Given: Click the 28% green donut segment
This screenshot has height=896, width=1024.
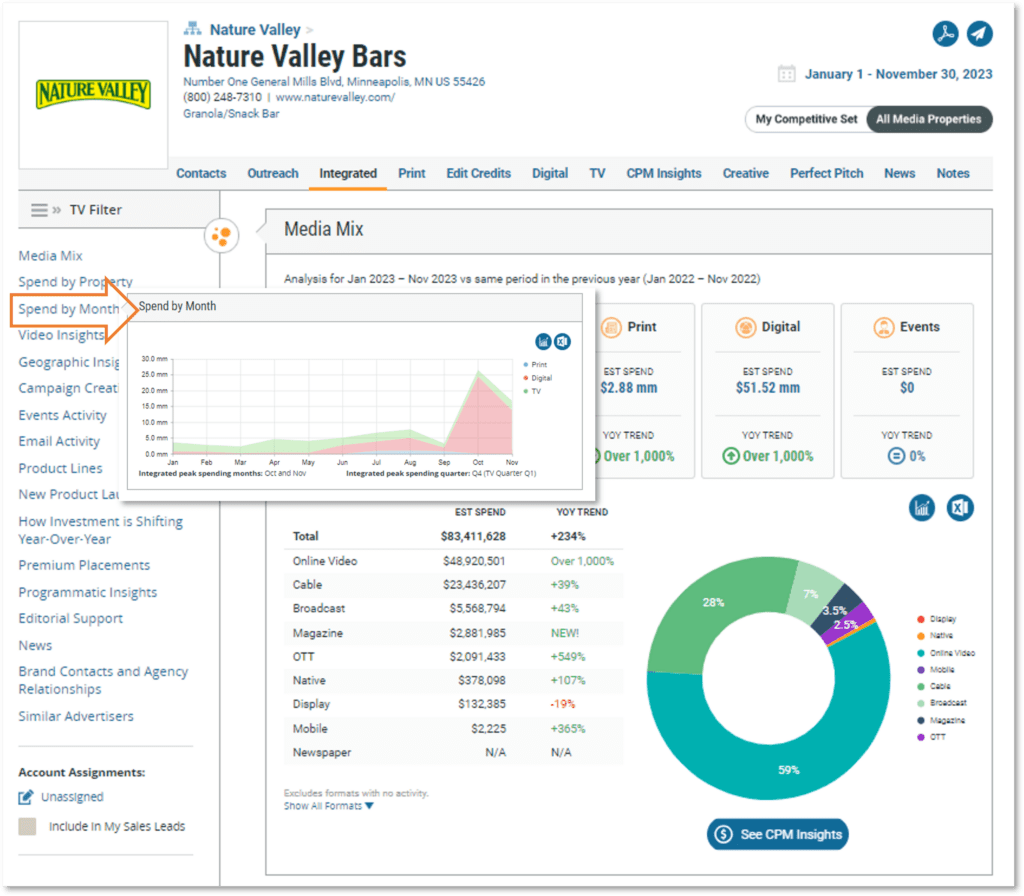Looking at the screenshot, I should coord(713,602).
